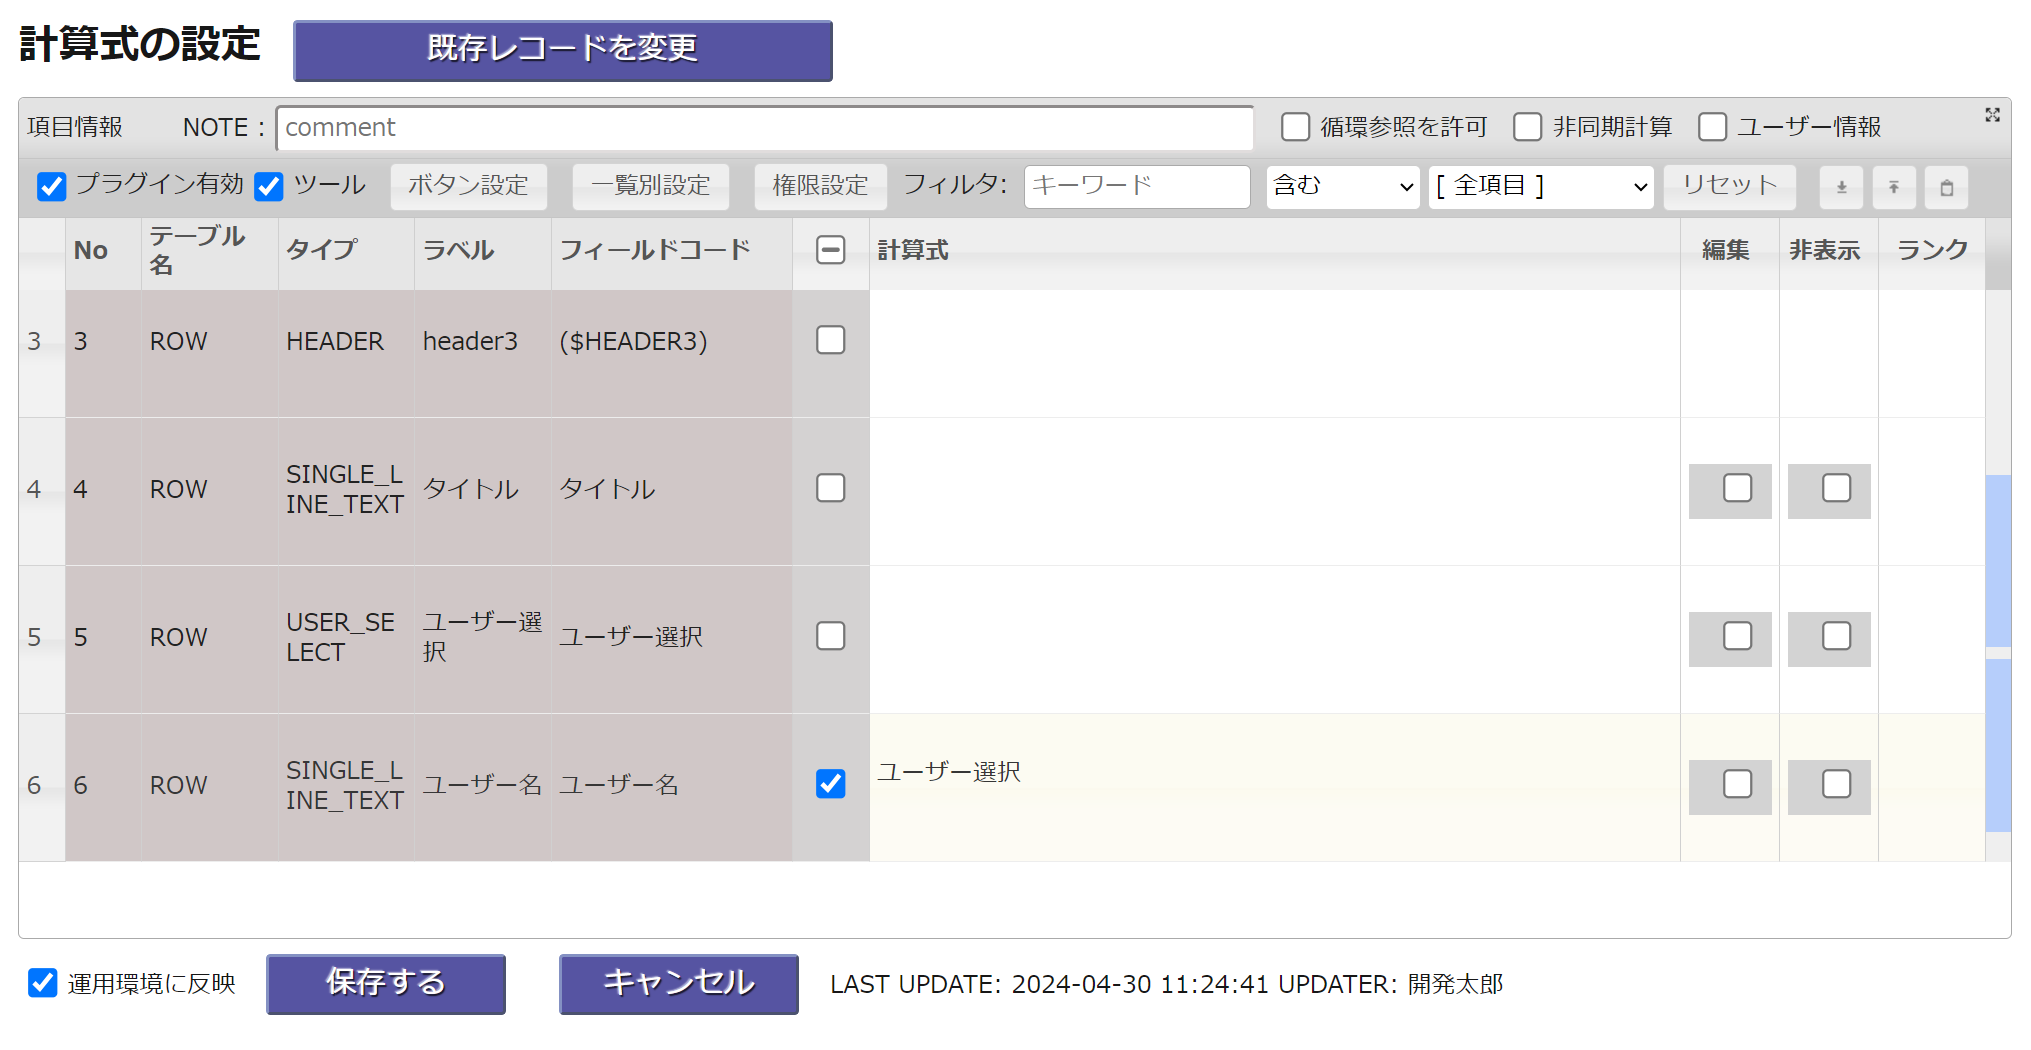Screen dimensions: 2031x1050
Task: Check the formula checkbox for row header3
Action: point(831,340)
